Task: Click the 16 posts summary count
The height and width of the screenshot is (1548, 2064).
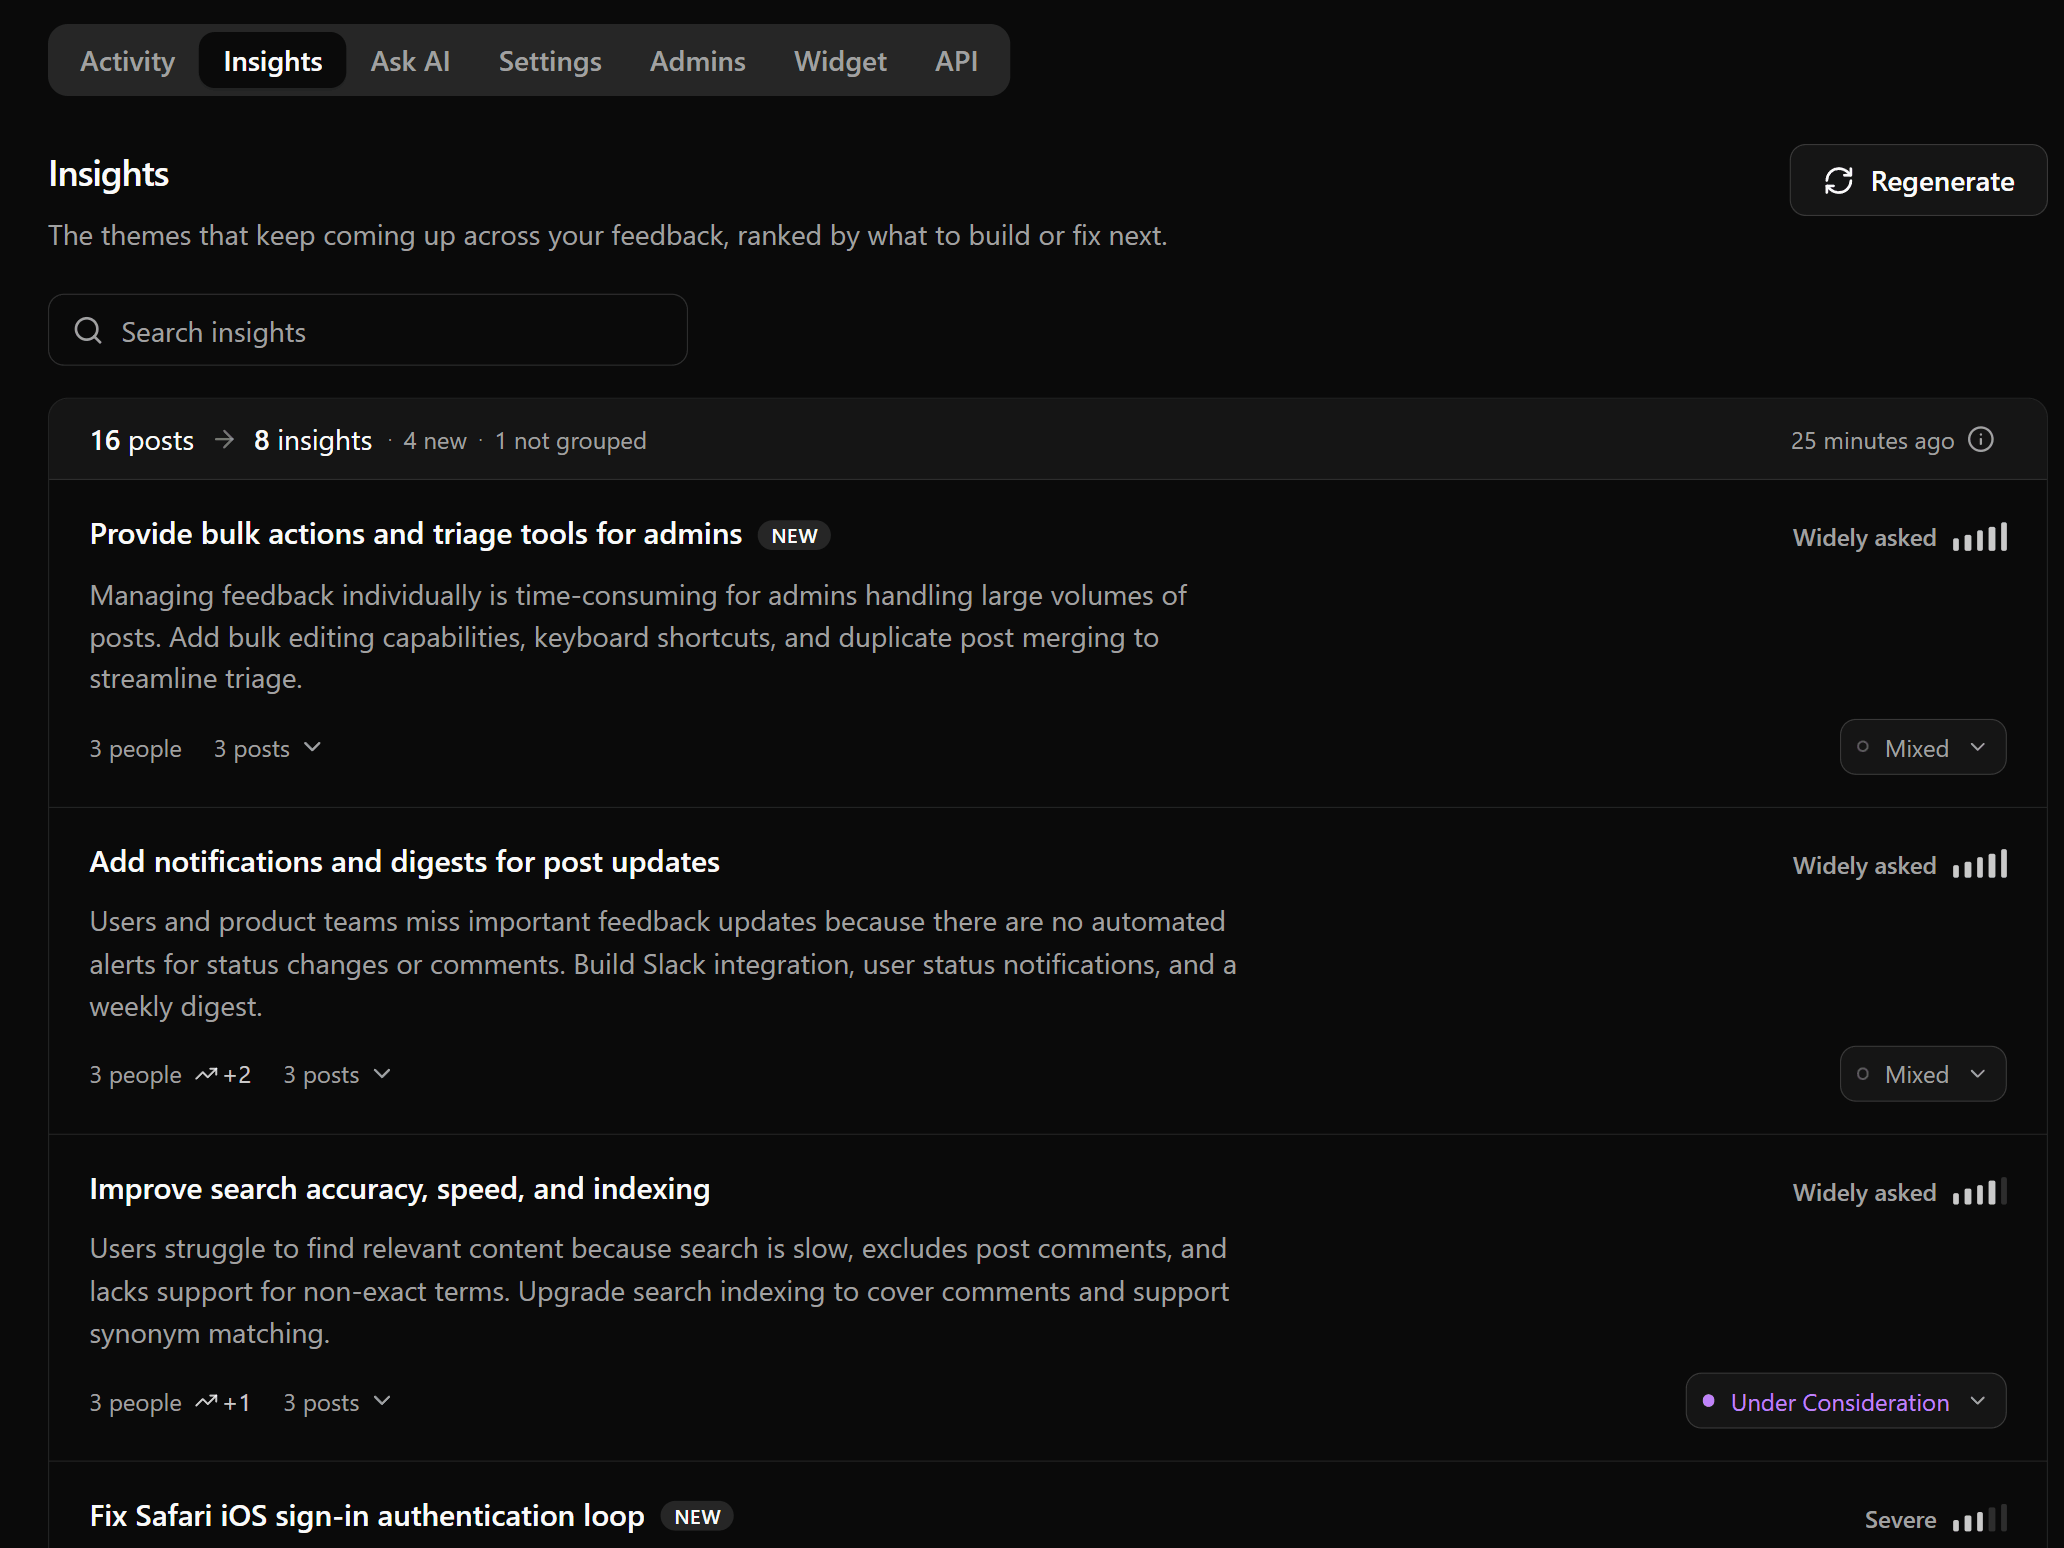Action: (142, 440)
